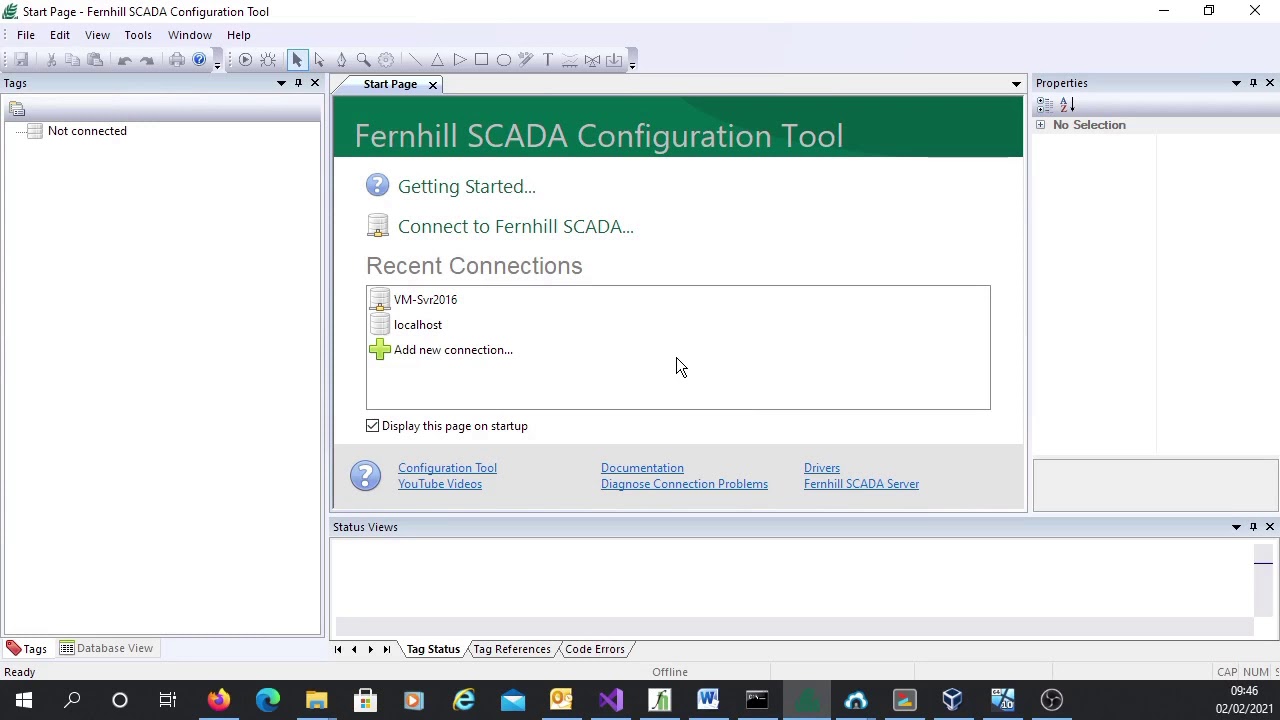The height and width of the screenshot is (720, 1280).
Task: Open the View menu
Action: tap(97, 35)
